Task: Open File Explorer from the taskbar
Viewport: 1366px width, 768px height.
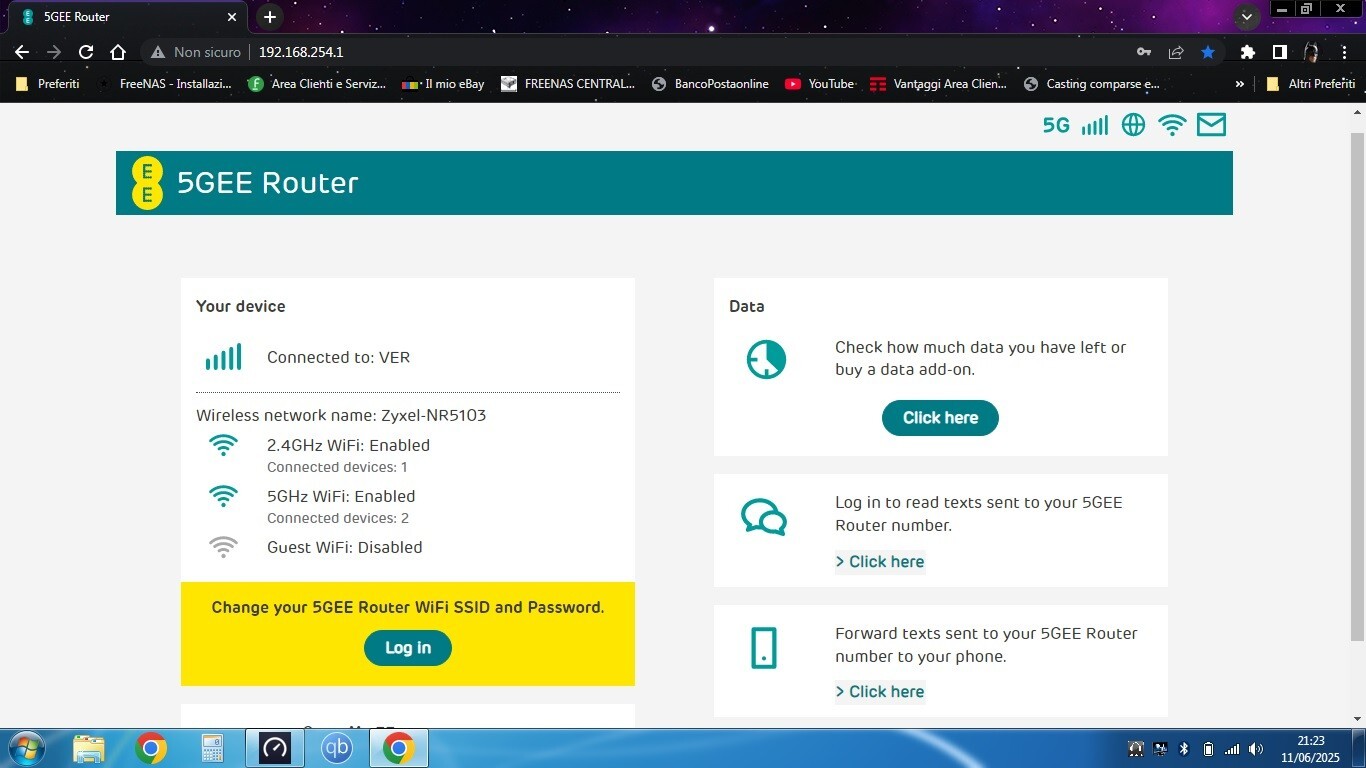Action: coord(89,748)
